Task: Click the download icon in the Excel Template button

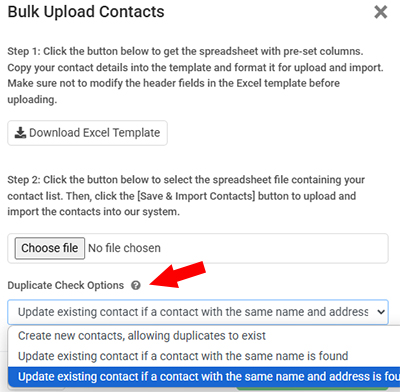Action: coord(20,133)
